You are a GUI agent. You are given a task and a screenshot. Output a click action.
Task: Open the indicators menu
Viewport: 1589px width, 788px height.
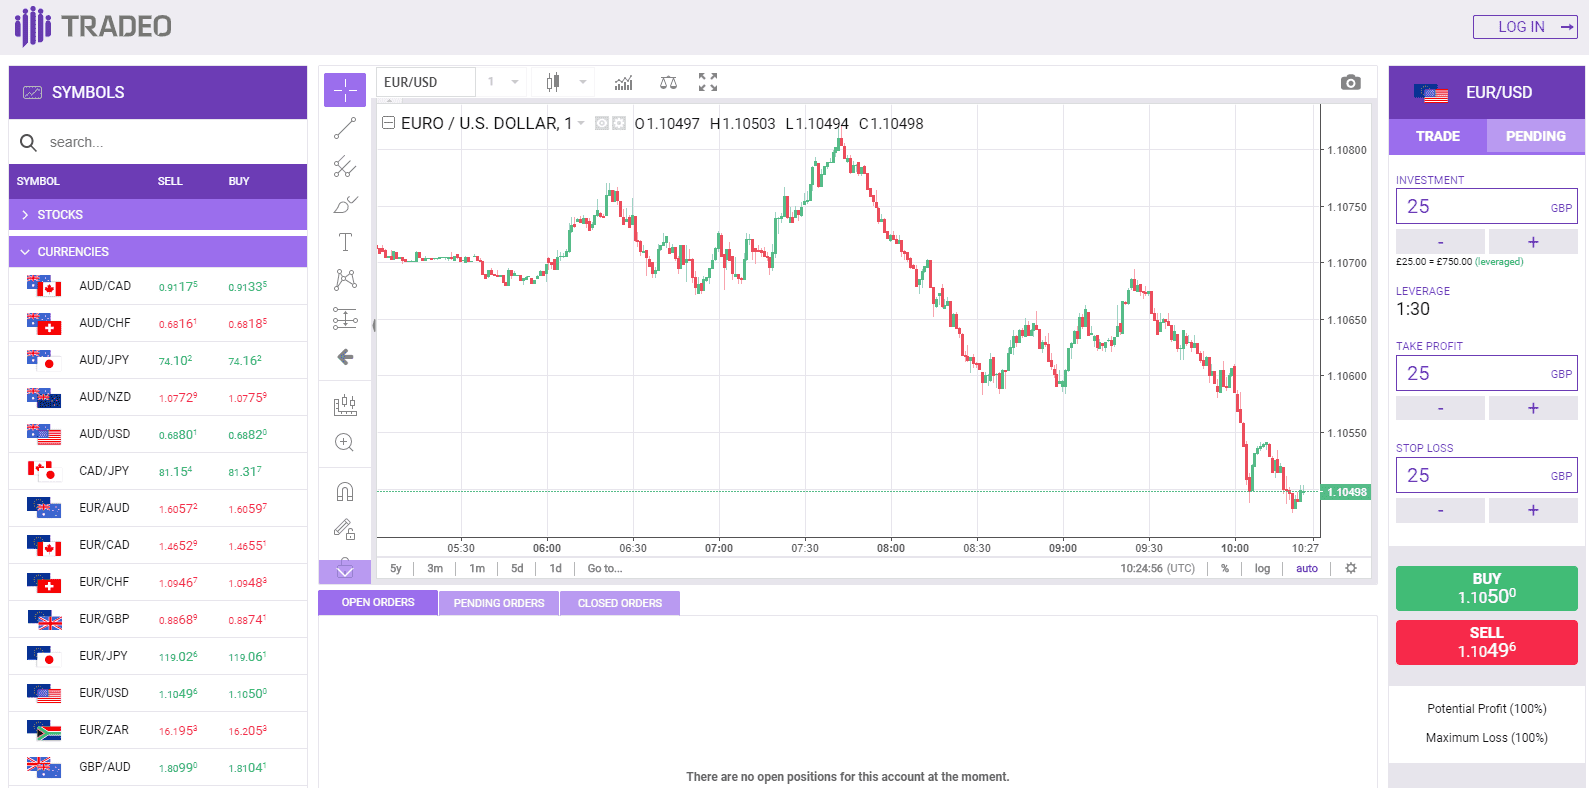click(623, 82)
